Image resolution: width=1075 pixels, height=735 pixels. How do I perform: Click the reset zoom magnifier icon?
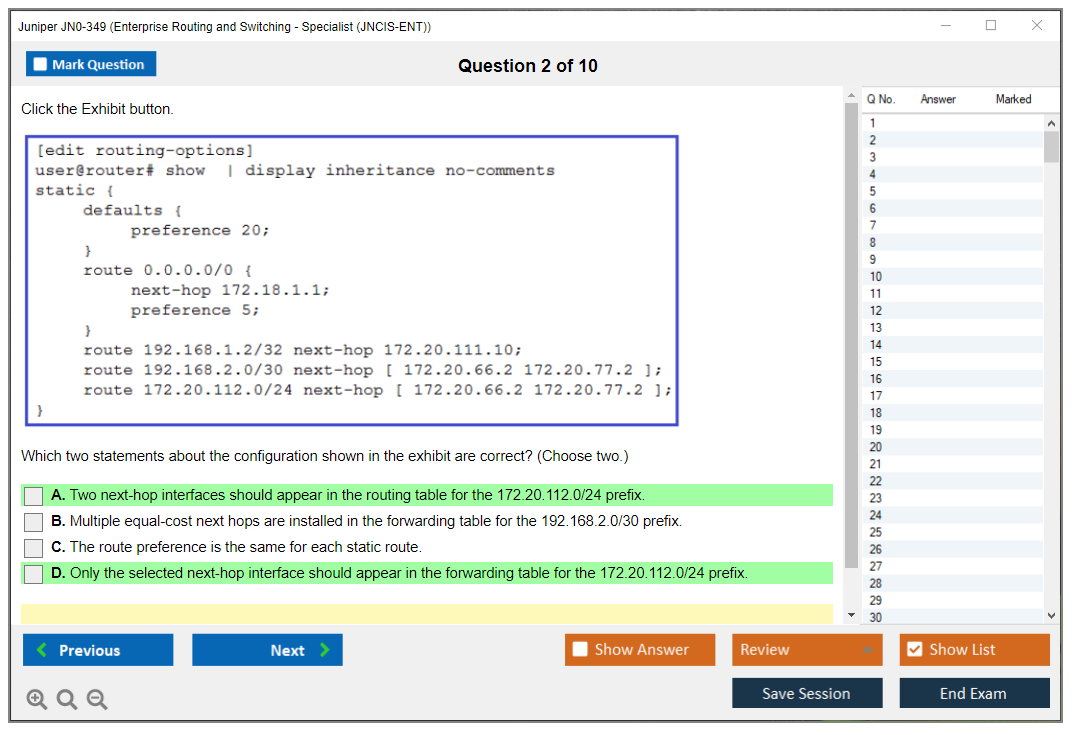67,700
